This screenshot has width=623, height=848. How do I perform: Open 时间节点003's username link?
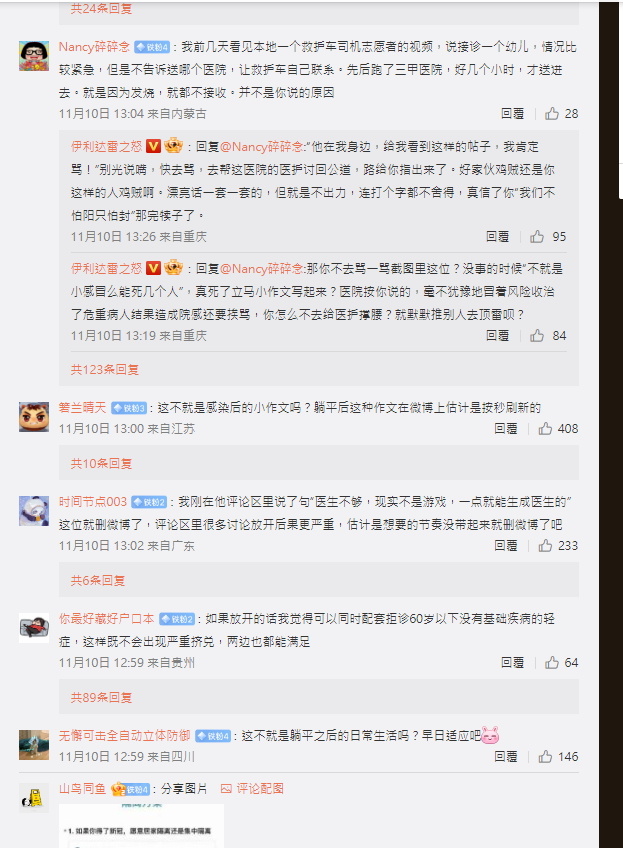click(92, 501)
